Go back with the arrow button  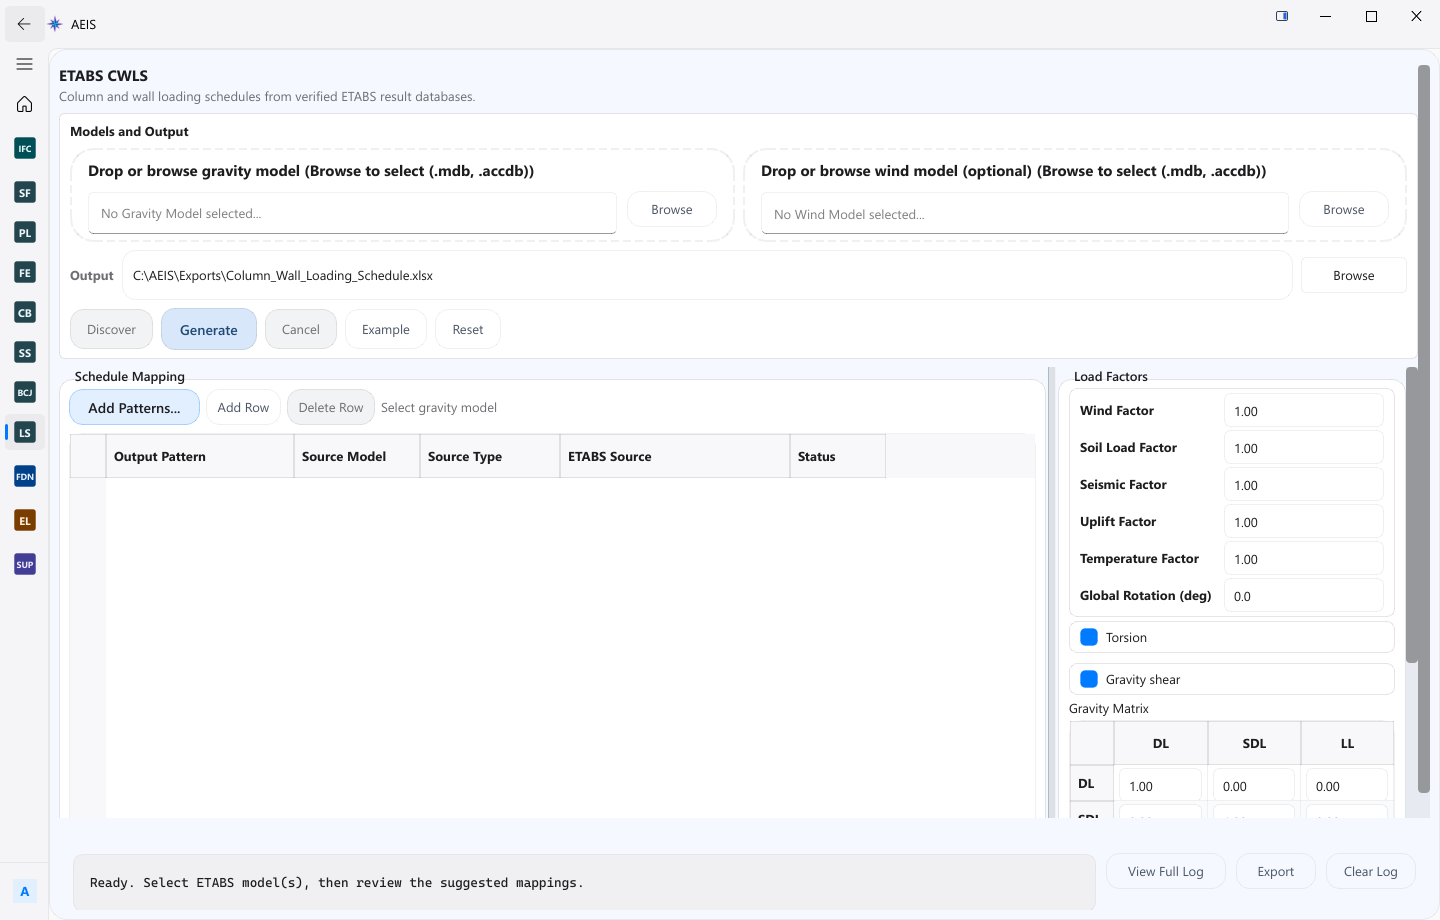click(24, 24)
